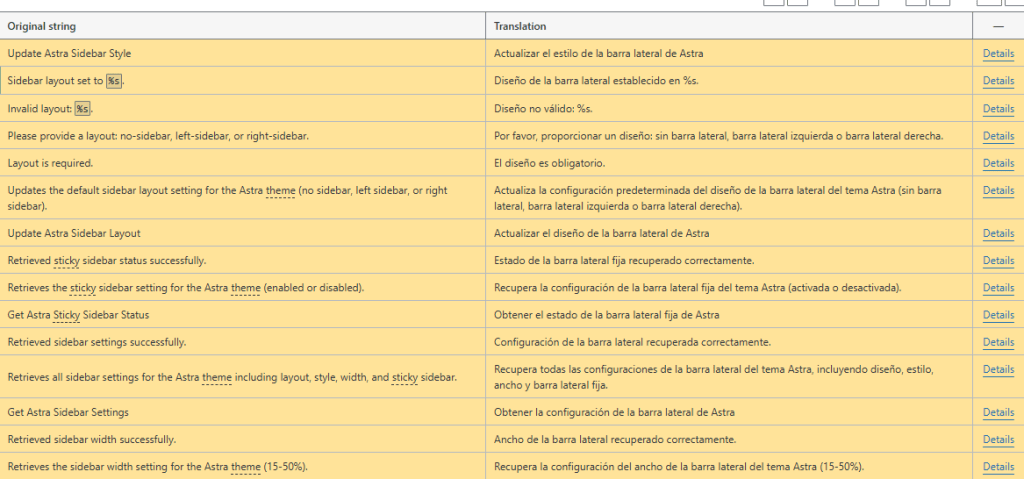Click the 'Original string' column header
The width and height of the screenshot is (1024, 479).
click(42, 26)
